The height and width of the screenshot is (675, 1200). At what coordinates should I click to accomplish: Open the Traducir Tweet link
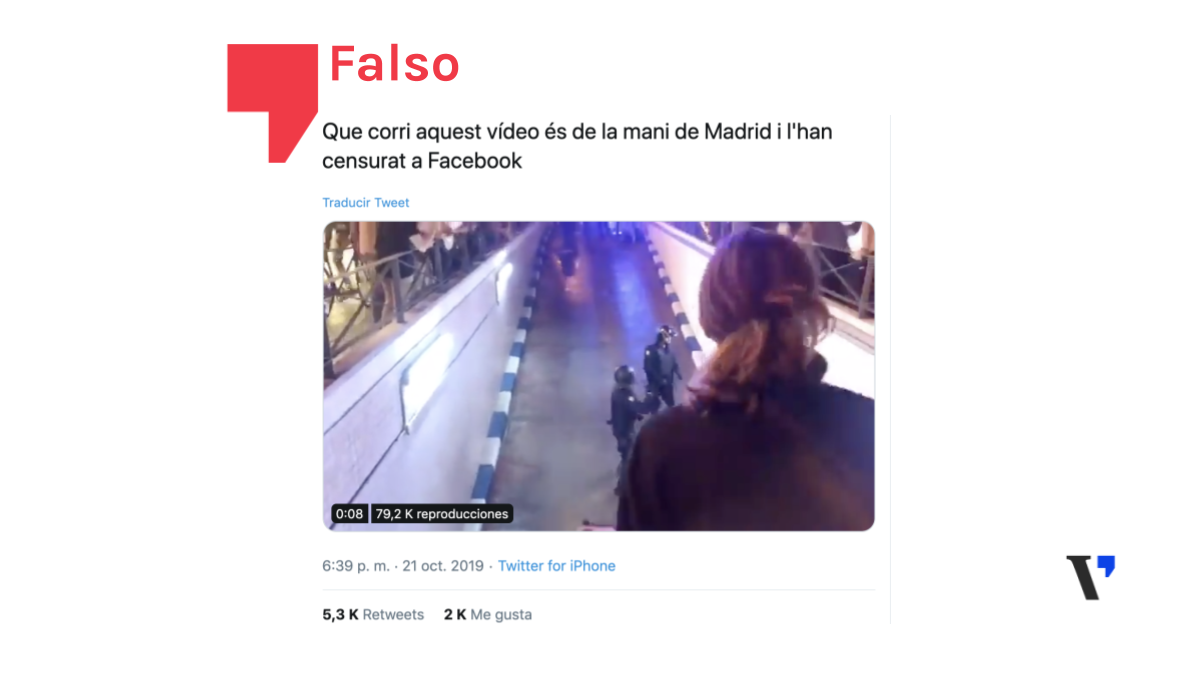365,203
